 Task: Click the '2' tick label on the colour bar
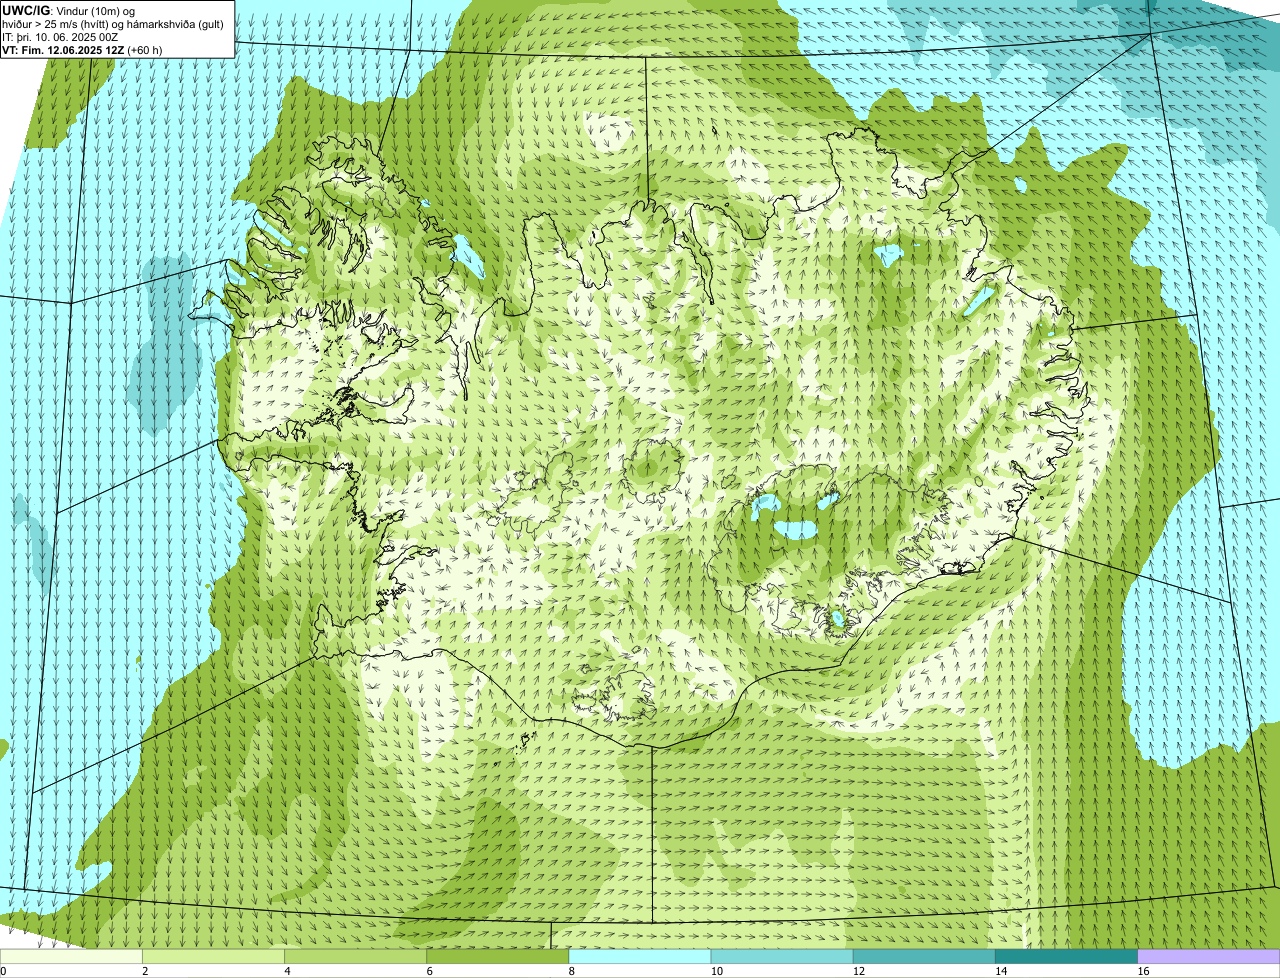point(145,971)
